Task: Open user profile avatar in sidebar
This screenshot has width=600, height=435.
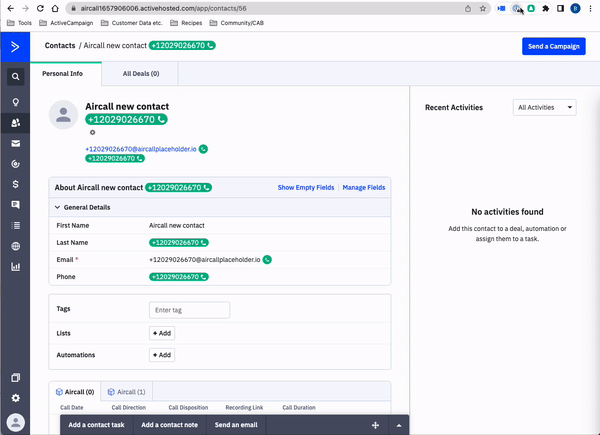Action: pos(16,422)
